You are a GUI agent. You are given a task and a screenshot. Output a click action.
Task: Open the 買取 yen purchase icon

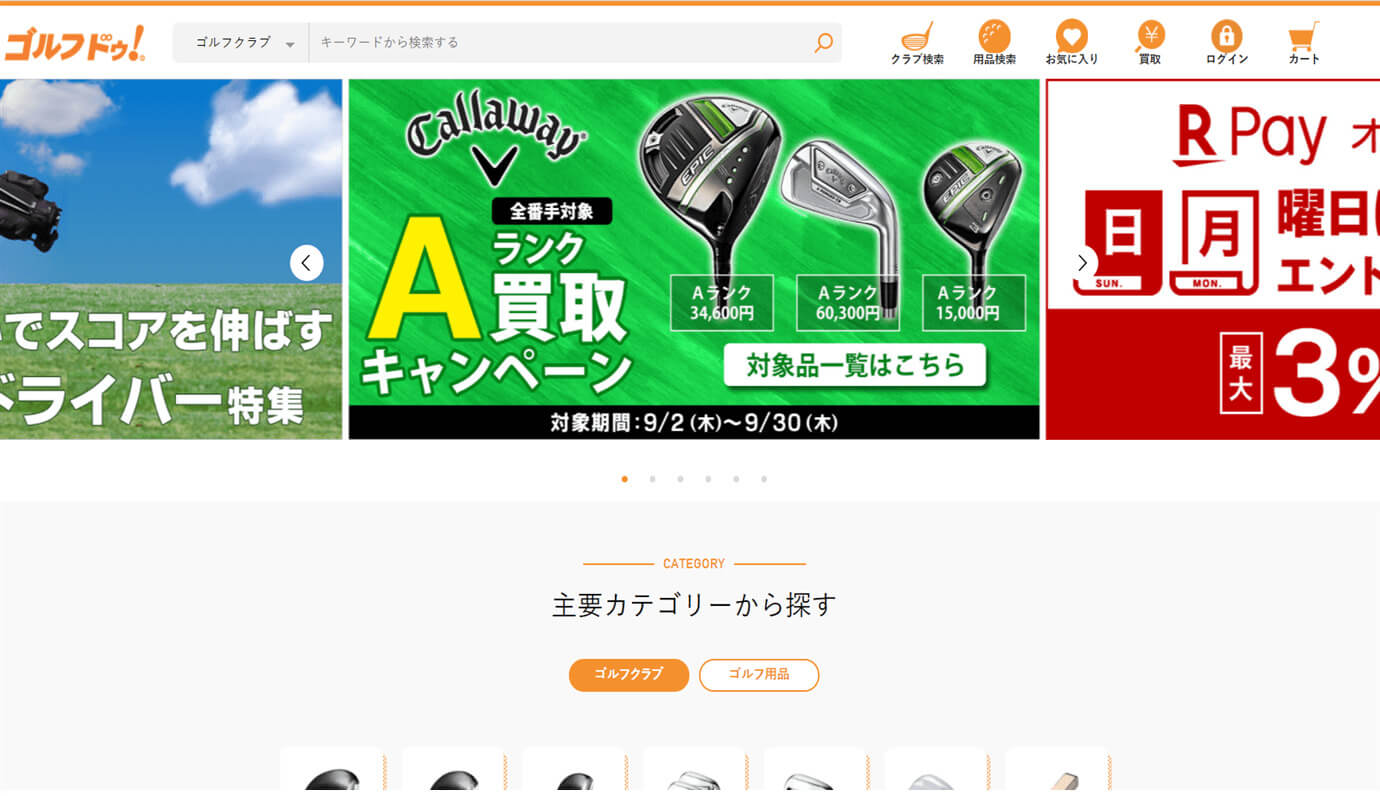1150,43
